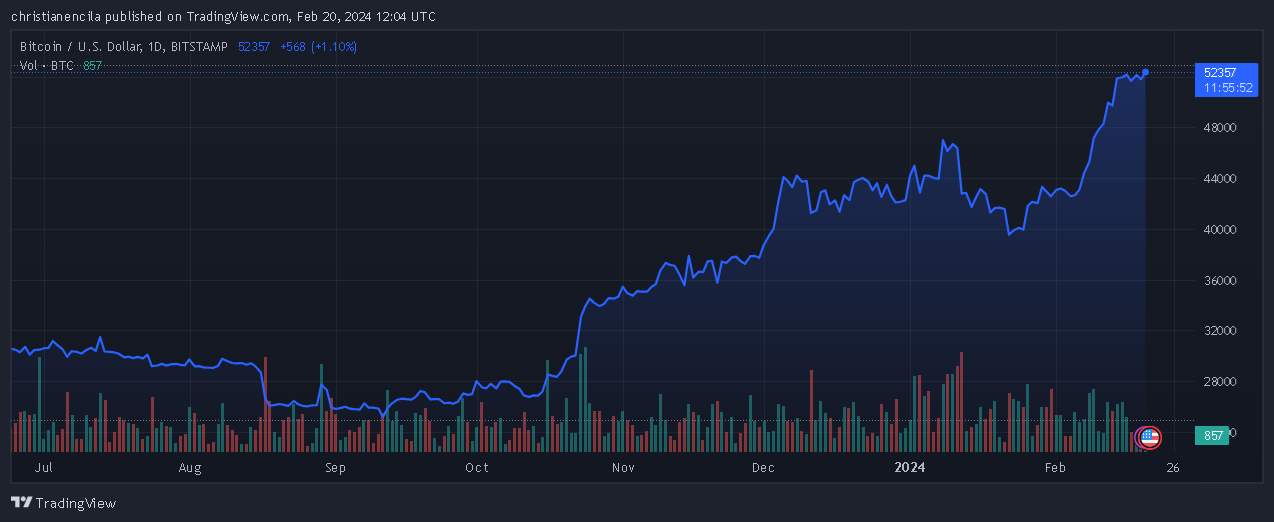Select the Bitcoin / U.S. Dollar legend title
Viewport: 1274px width, 522px height.
pos(124,46)
